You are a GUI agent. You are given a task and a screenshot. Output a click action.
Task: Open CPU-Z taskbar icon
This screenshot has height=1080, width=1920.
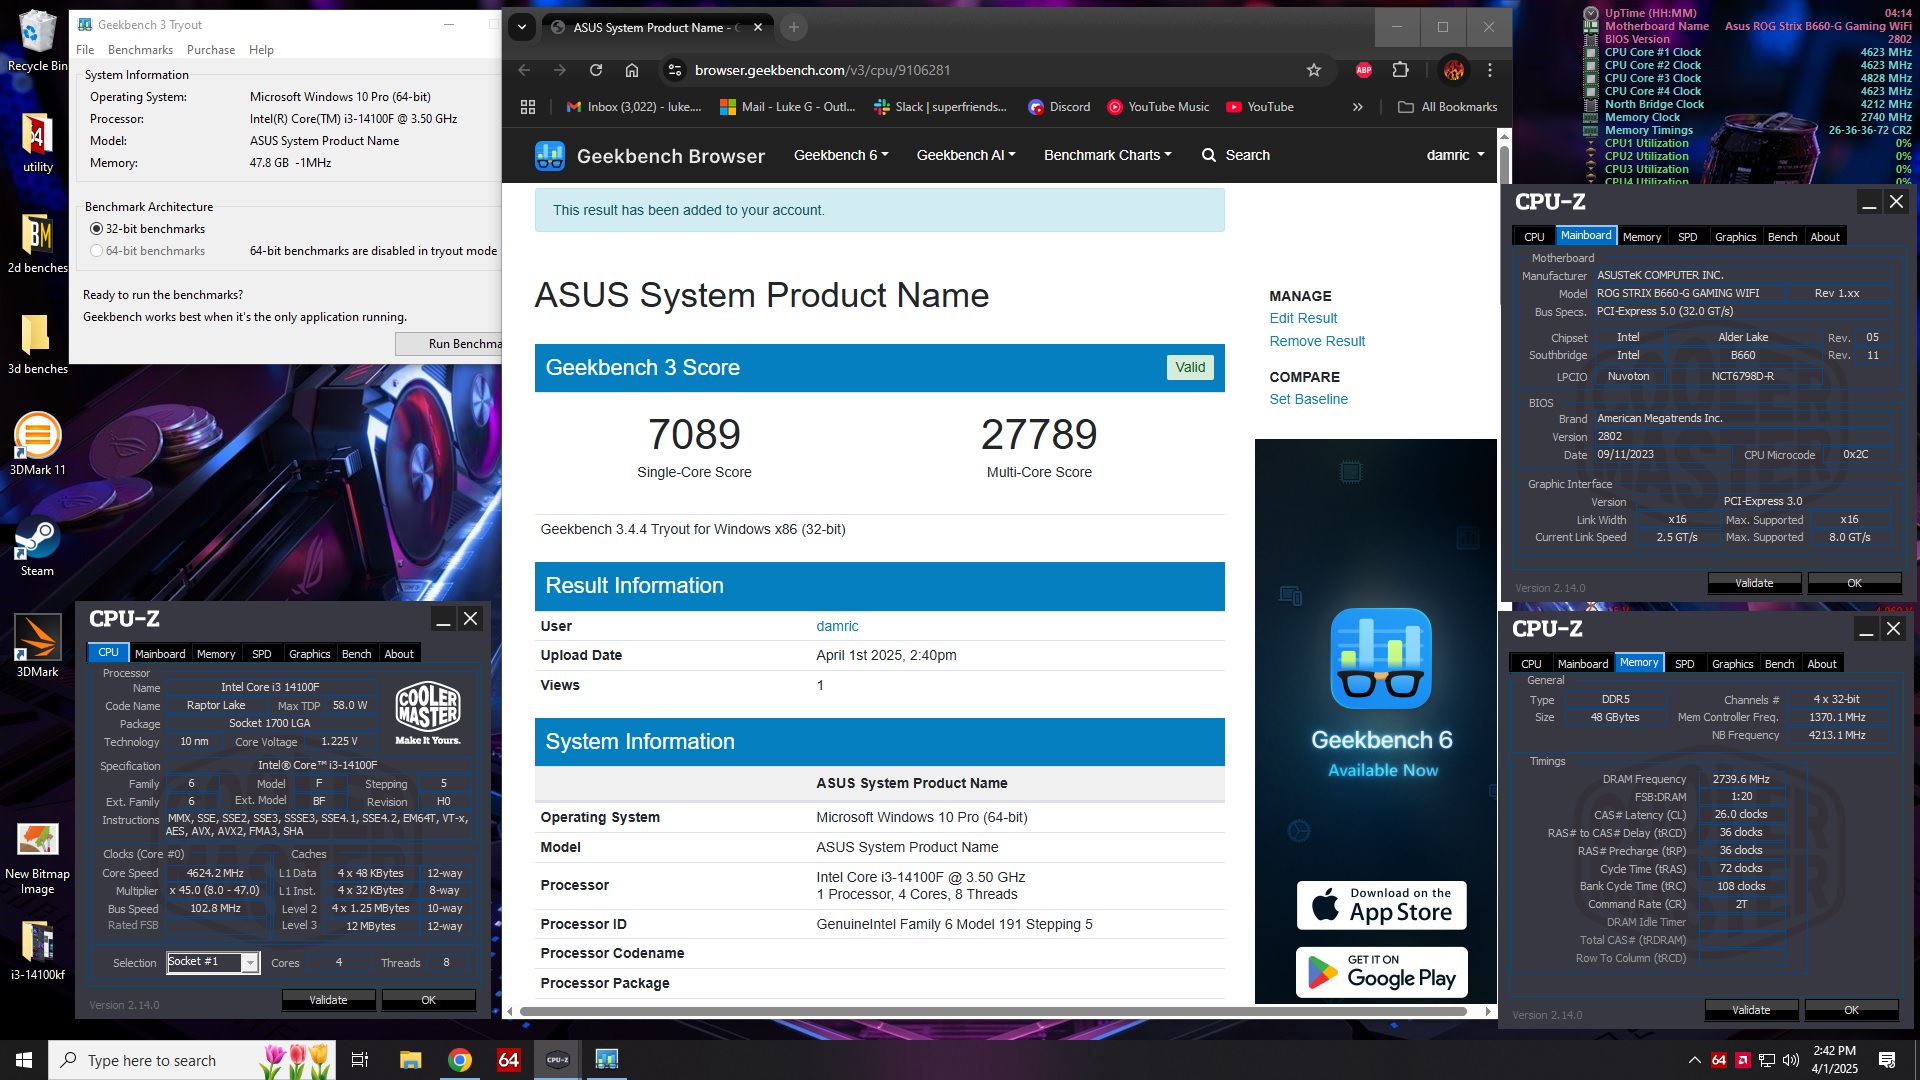tap(558, 1060)
